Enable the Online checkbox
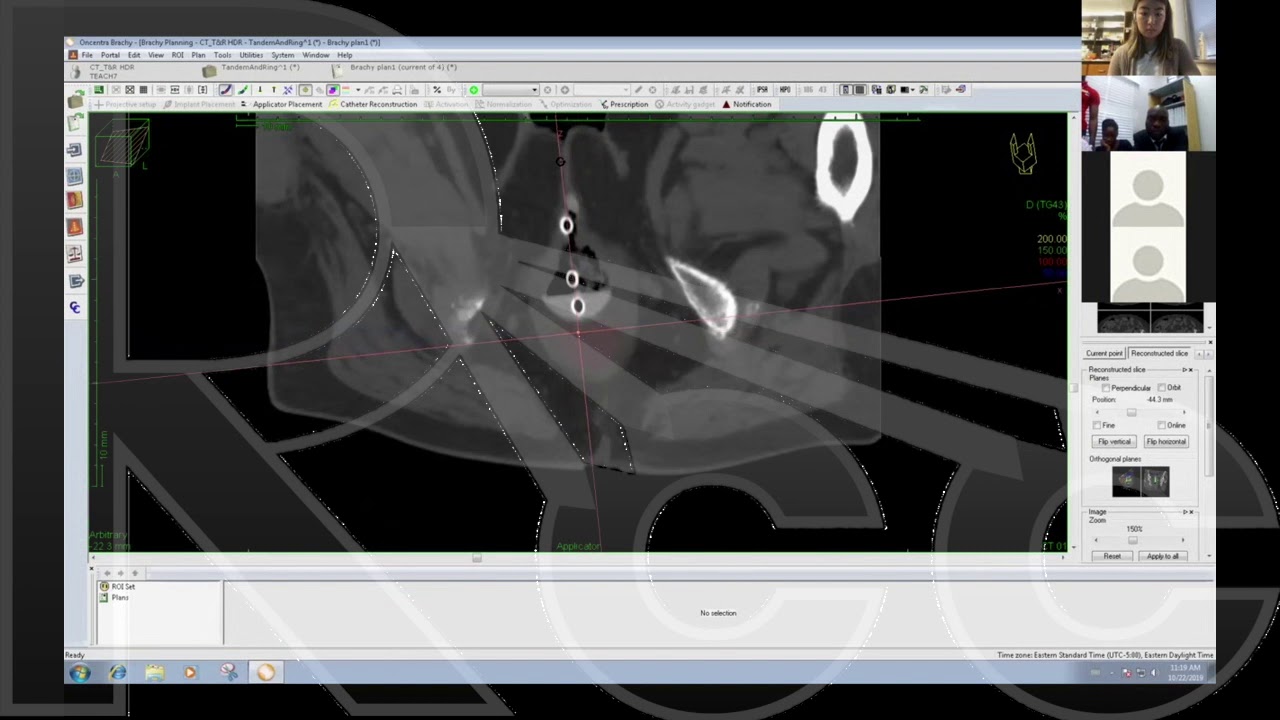Viewport: 1280px width, 720px height. [1162, 425]
